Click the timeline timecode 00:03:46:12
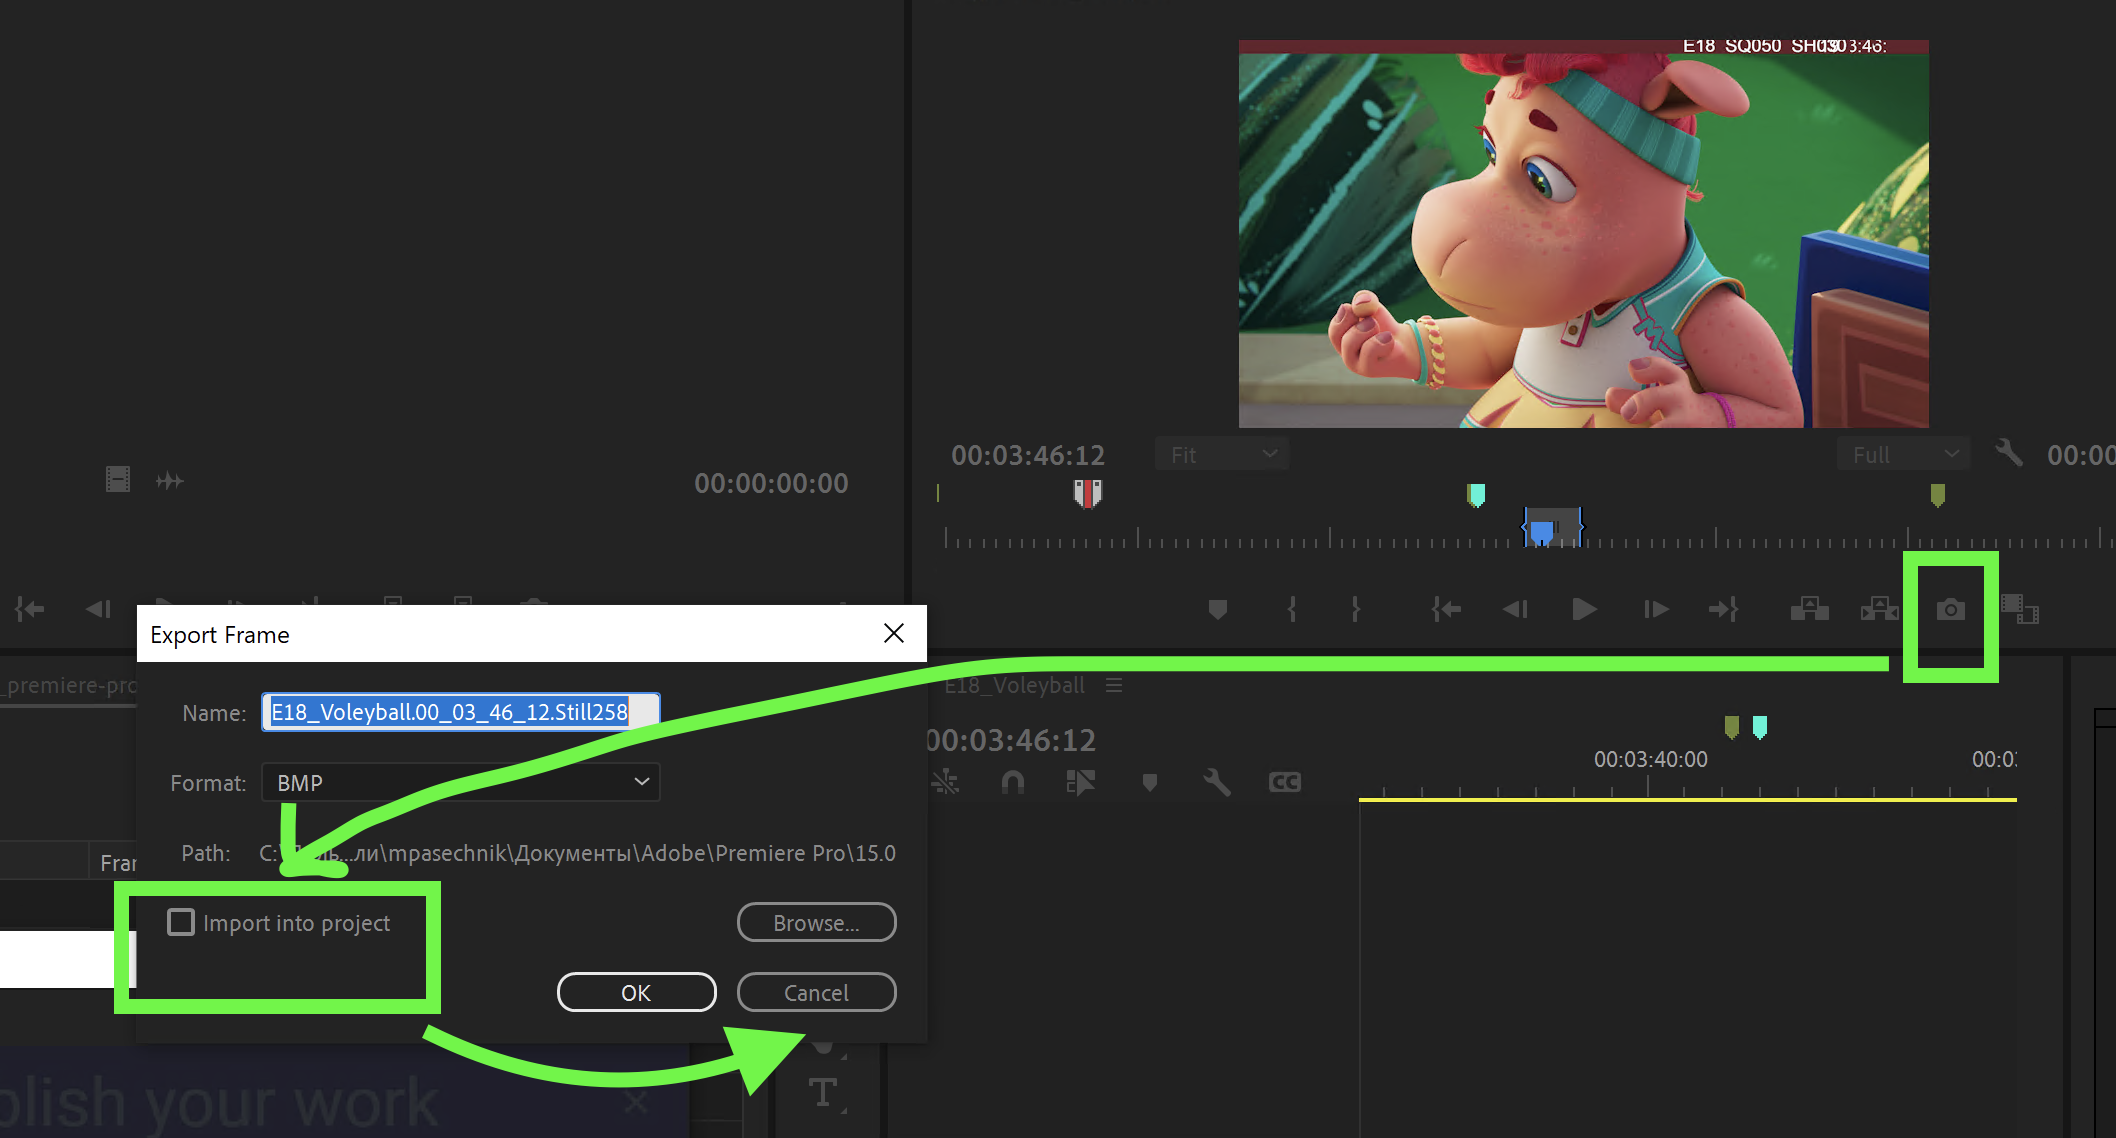The image size is (2116, 1138). click(1011, 740)
